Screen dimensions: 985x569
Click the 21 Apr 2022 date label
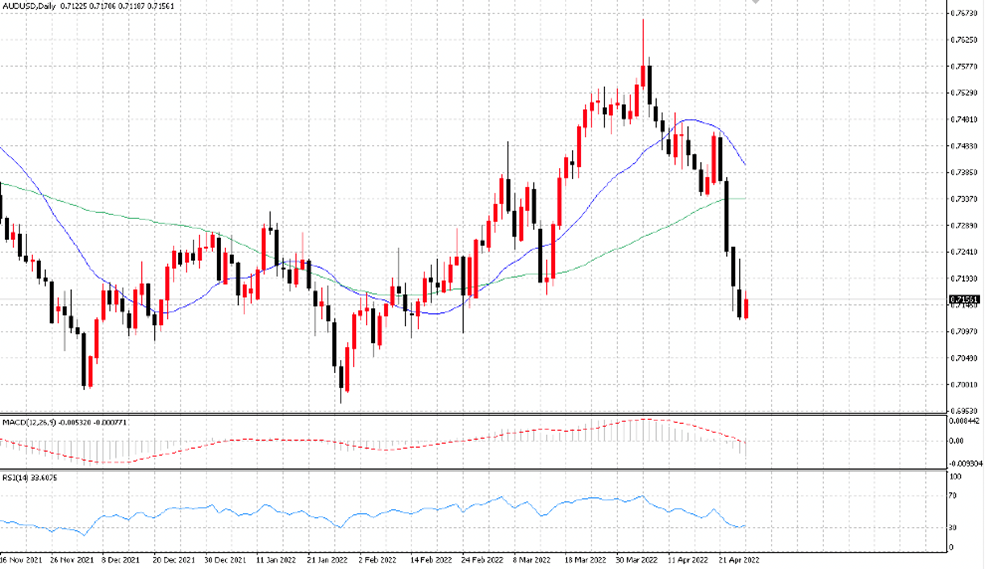[739, 560]
